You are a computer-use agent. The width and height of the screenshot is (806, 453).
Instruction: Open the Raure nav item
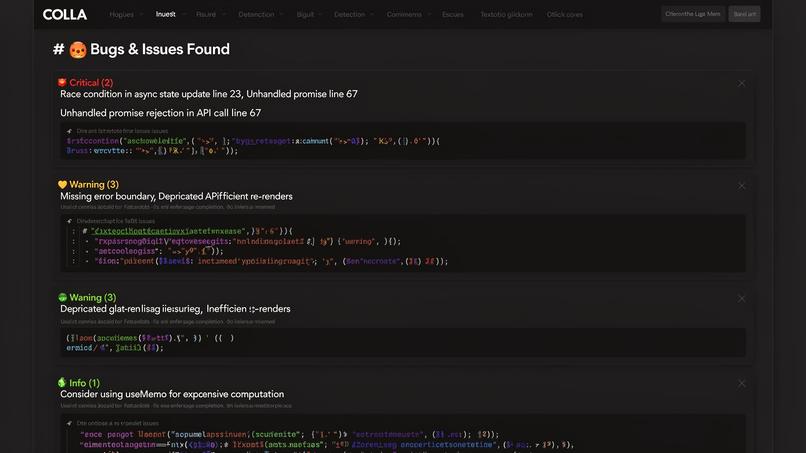click(x=206, y=14)
